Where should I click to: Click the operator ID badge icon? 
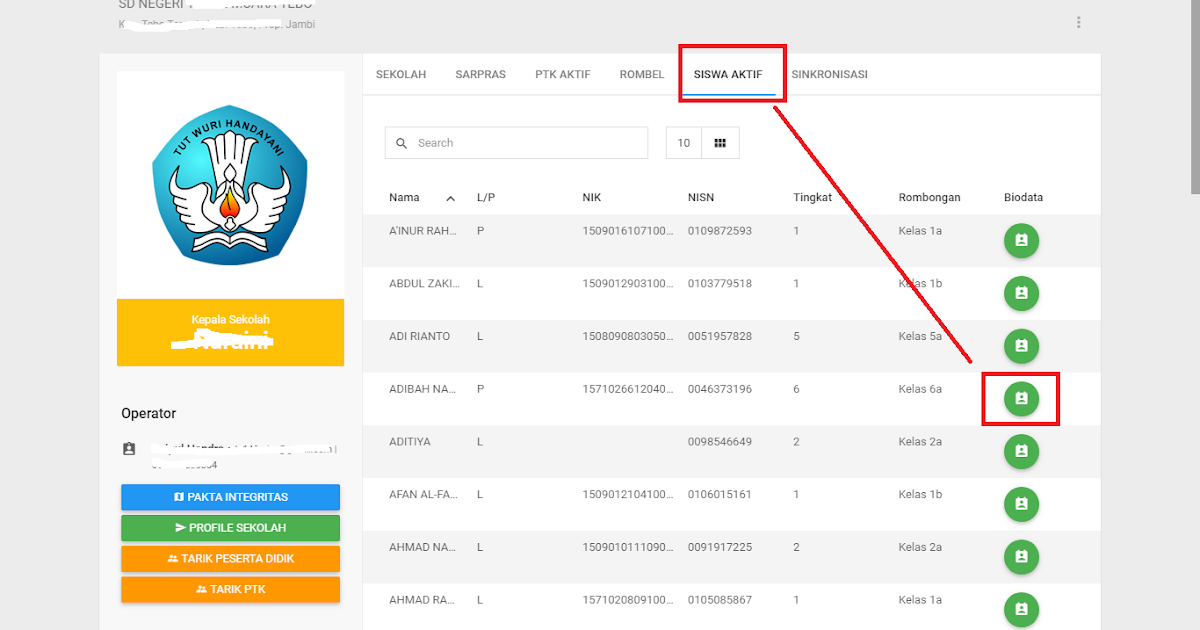(129, 449)
